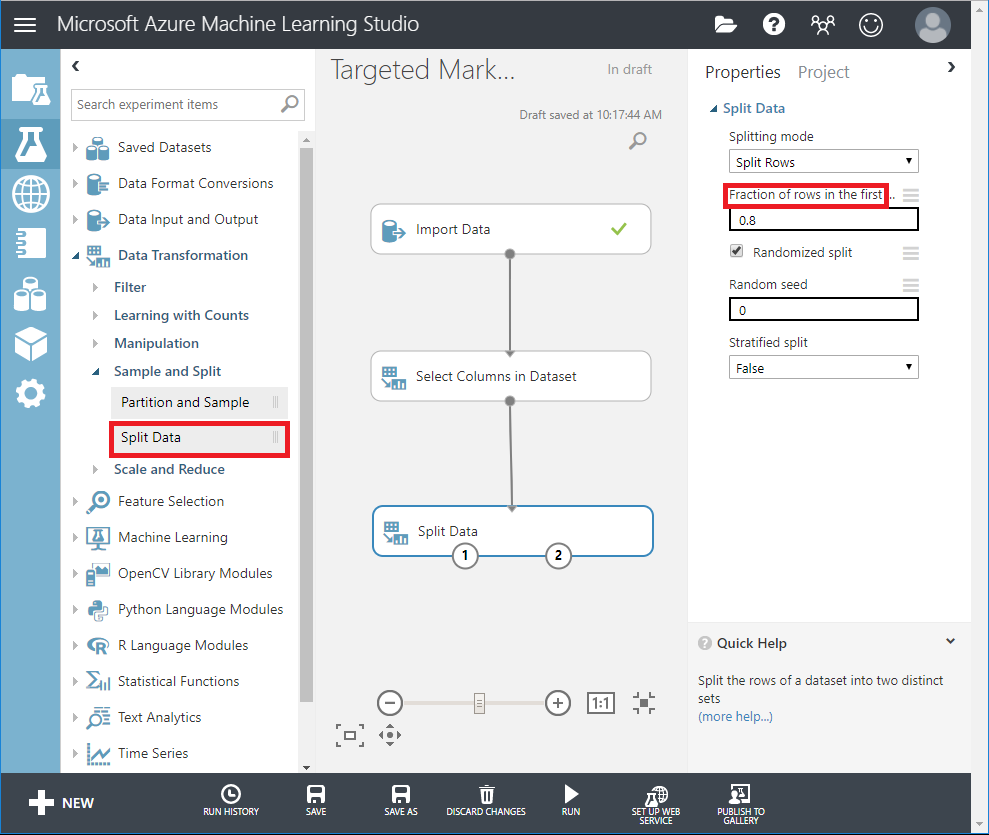Click Discard Changes trash icon
This screenshot has width=989, height=835.
pyautogui.click(x=486, y=794)
